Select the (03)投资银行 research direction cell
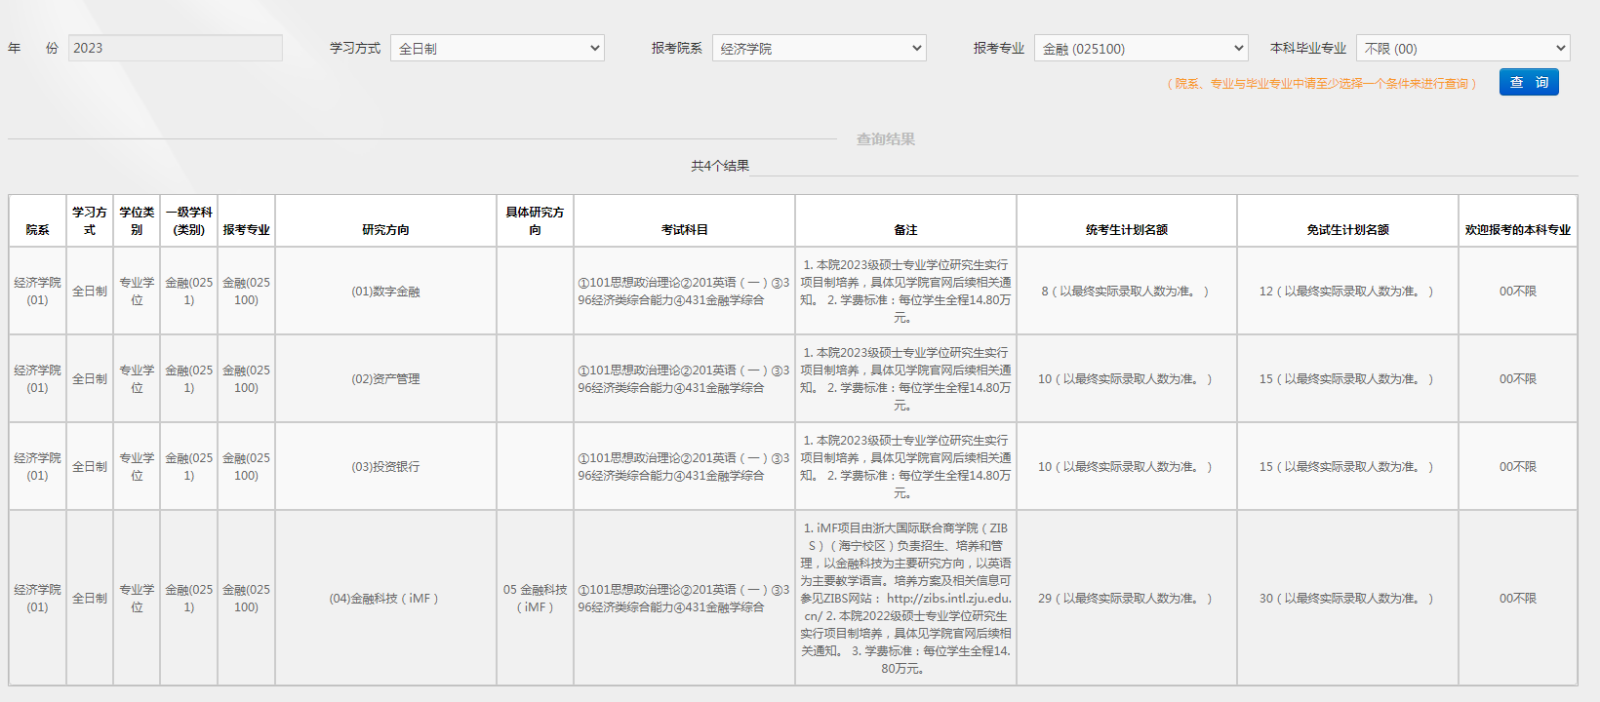1600x702 pixels. coord(386,467)
